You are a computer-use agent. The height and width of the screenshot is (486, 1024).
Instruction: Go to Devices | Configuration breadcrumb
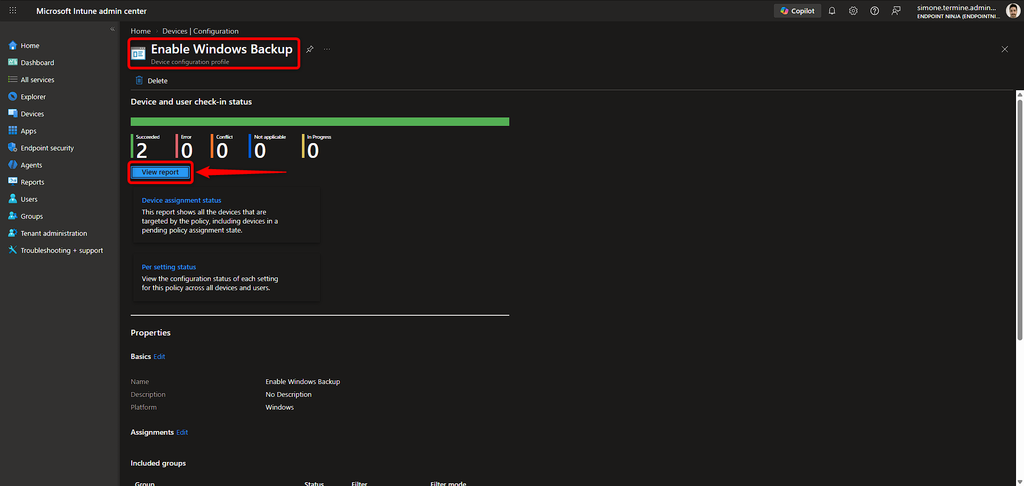(200, 31)
